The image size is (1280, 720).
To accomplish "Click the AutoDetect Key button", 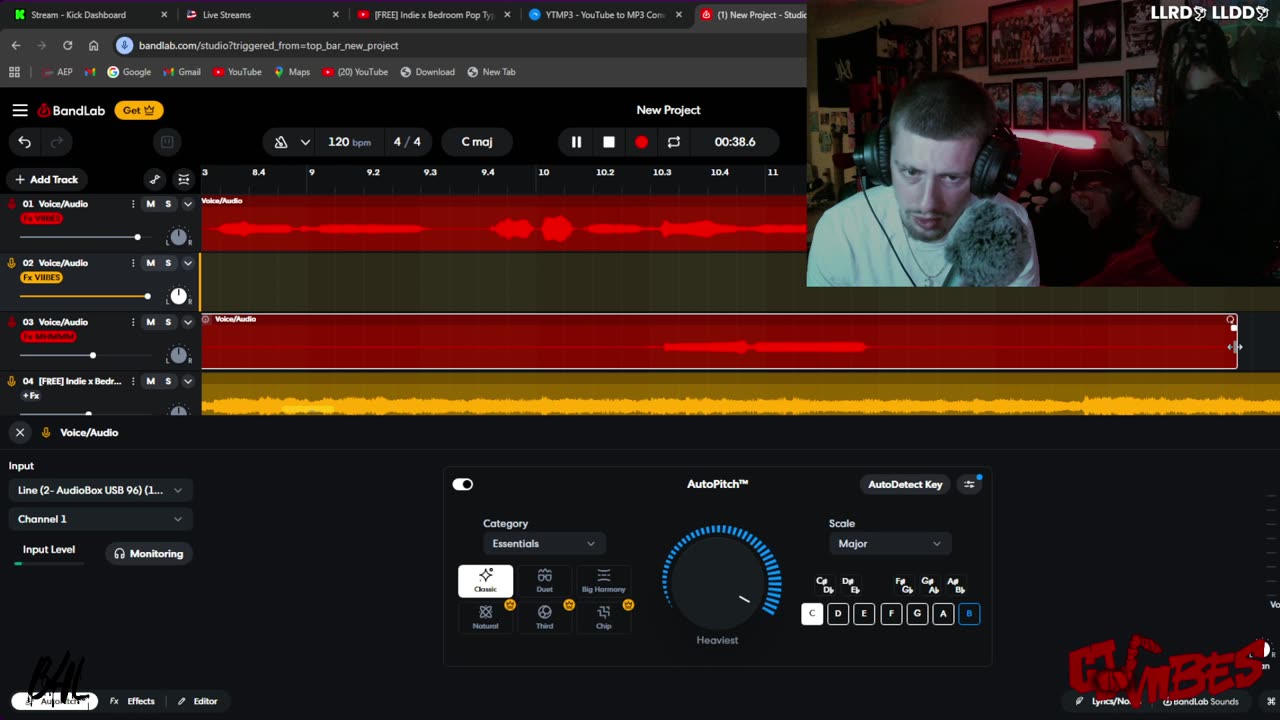I will (905, 484).
